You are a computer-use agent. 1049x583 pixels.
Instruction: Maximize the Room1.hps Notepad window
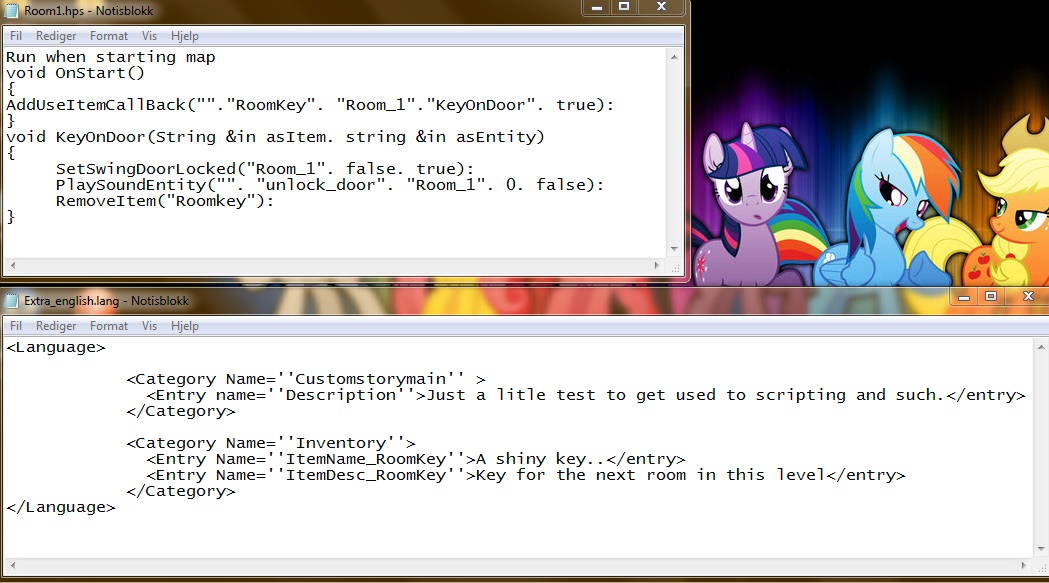coord(624,7)
